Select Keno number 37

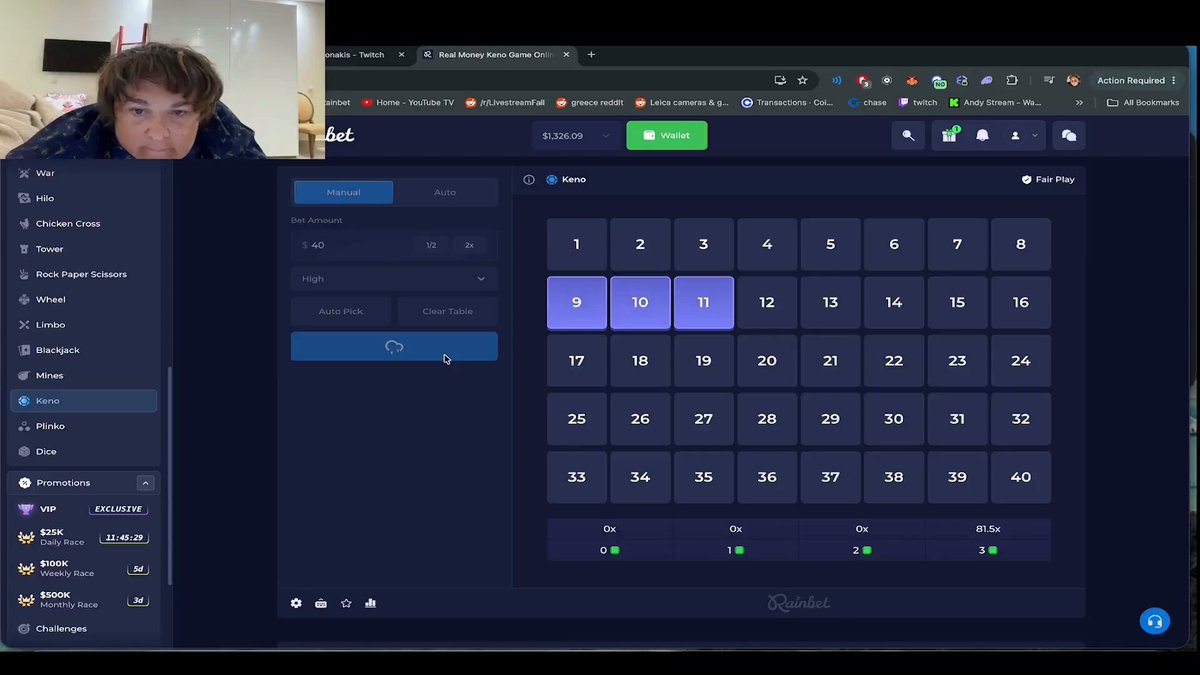830,477
